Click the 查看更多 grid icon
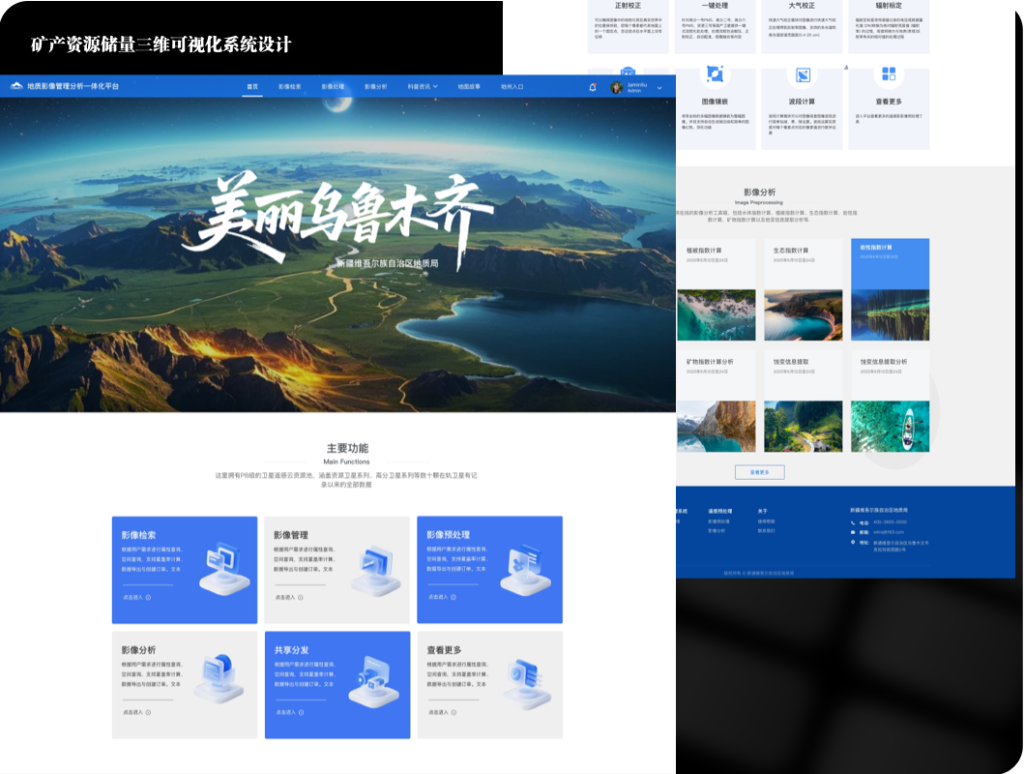 click(x=888, y=75)
